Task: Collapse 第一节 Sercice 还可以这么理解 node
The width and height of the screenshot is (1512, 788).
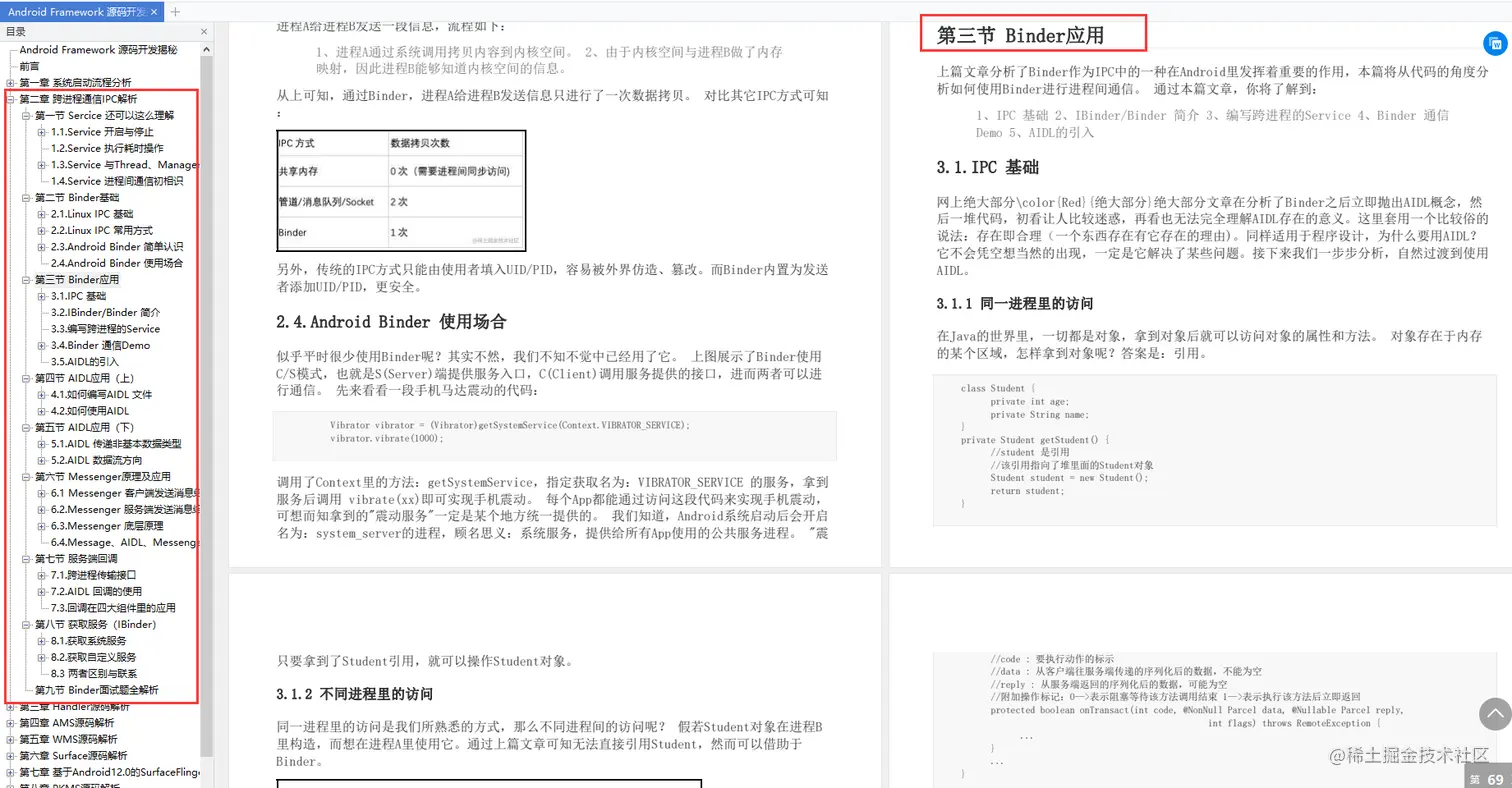Action: (x=24, y=115)
